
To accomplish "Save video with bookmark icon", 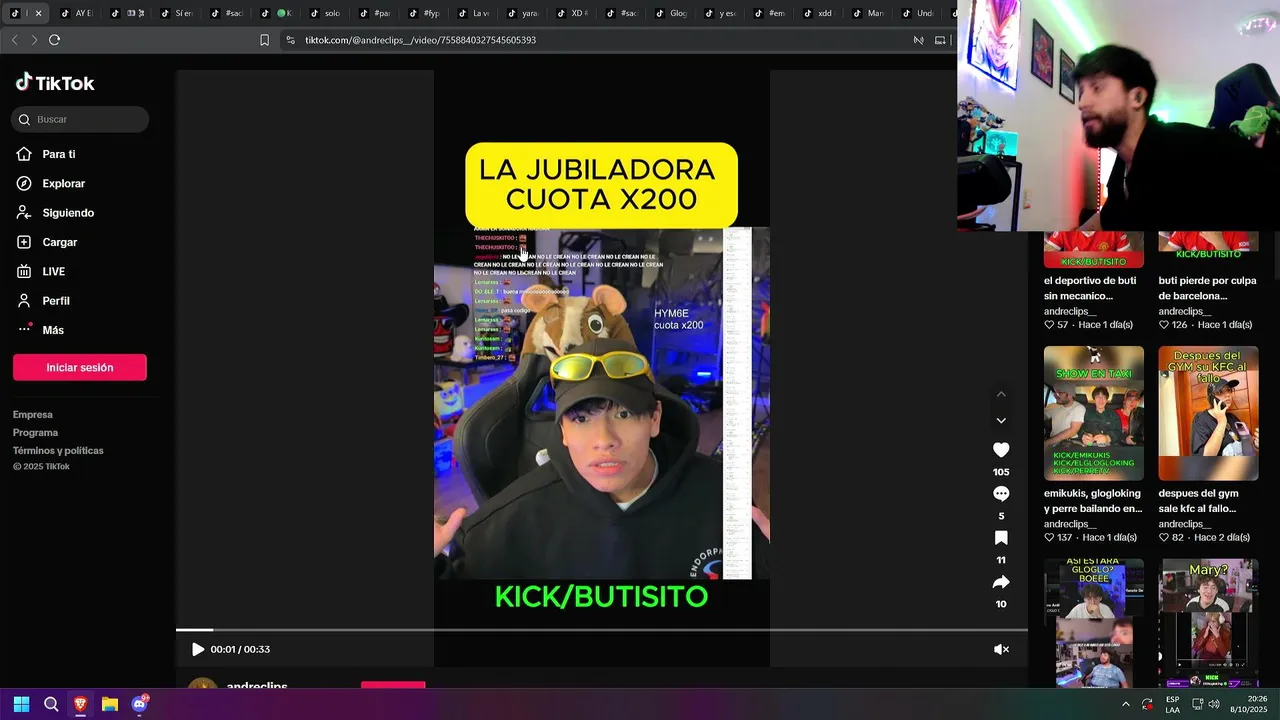I will (x=1001, y=538).
